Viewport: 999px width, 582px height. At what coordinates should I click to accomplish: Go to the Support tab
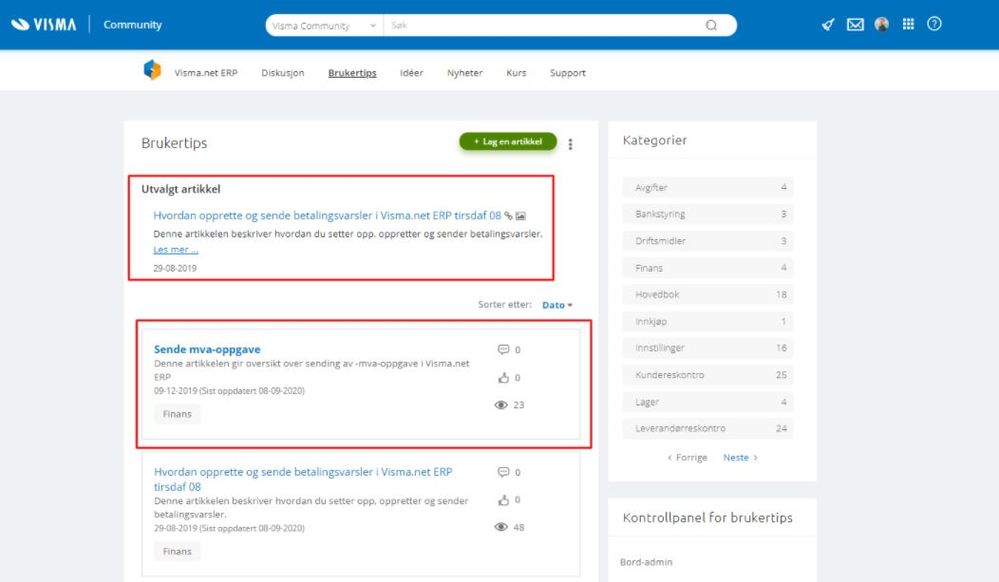568,73
